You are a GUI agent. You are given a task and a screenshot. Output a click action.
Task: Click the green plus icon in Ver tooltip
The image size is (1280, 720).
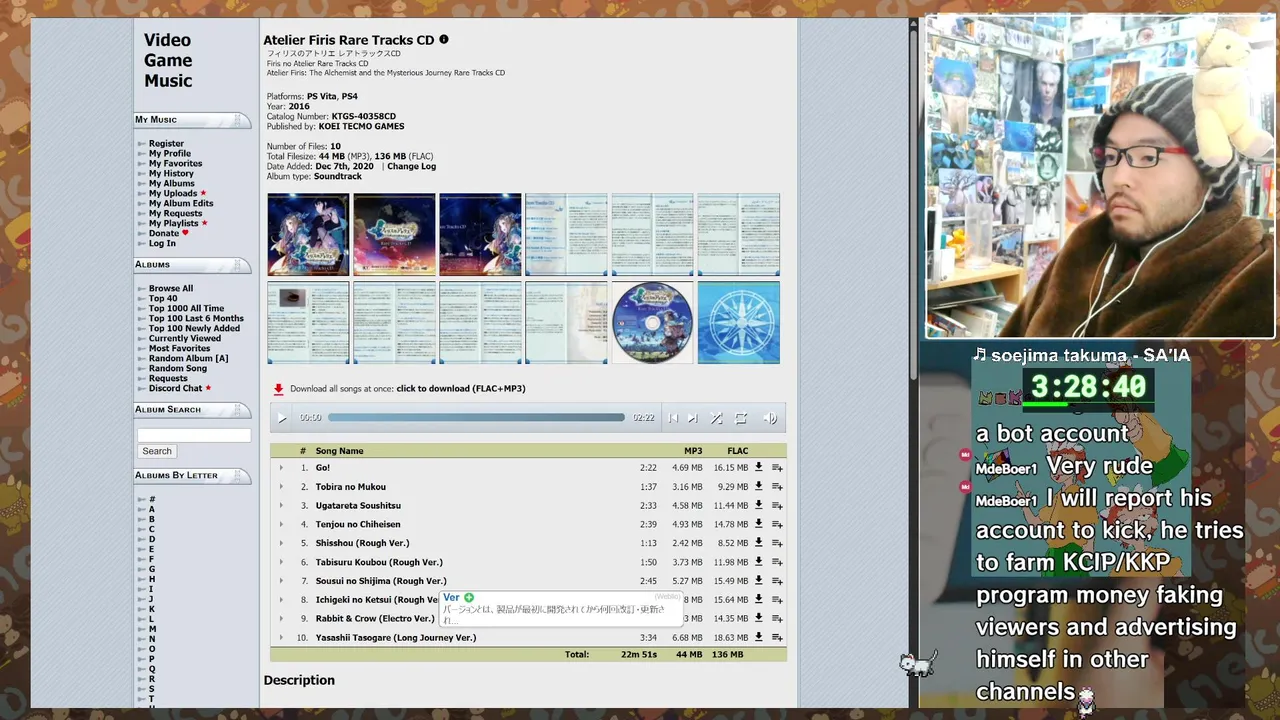point(469,598)
